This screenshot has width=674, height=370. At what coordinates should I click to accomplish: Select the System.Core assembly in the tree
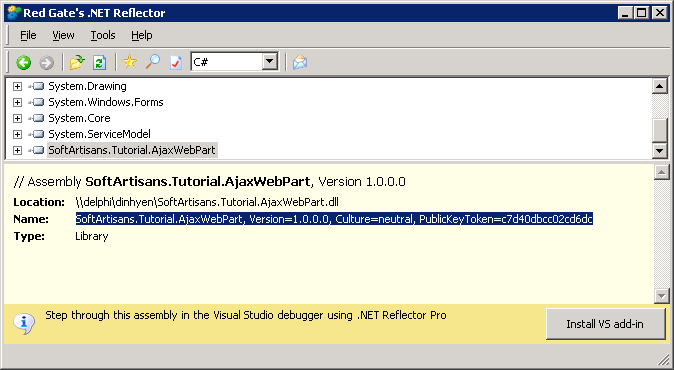pos(79,118)
